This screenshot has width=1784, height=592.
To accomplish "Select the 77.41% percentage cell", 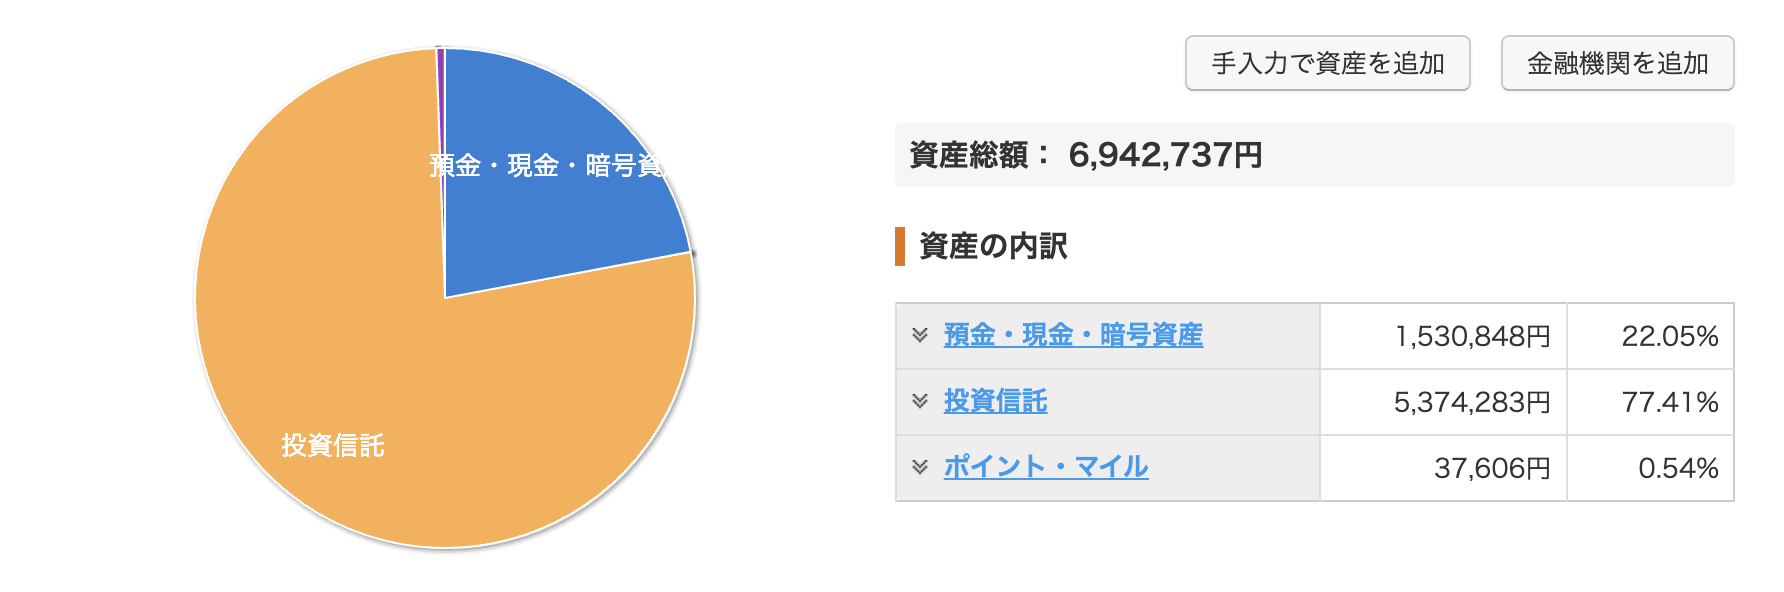I will pos(1669,402).
